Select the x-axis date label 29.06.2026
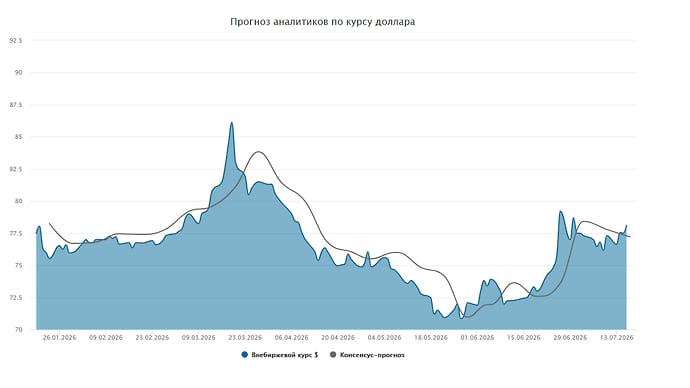 coord(570,337)
